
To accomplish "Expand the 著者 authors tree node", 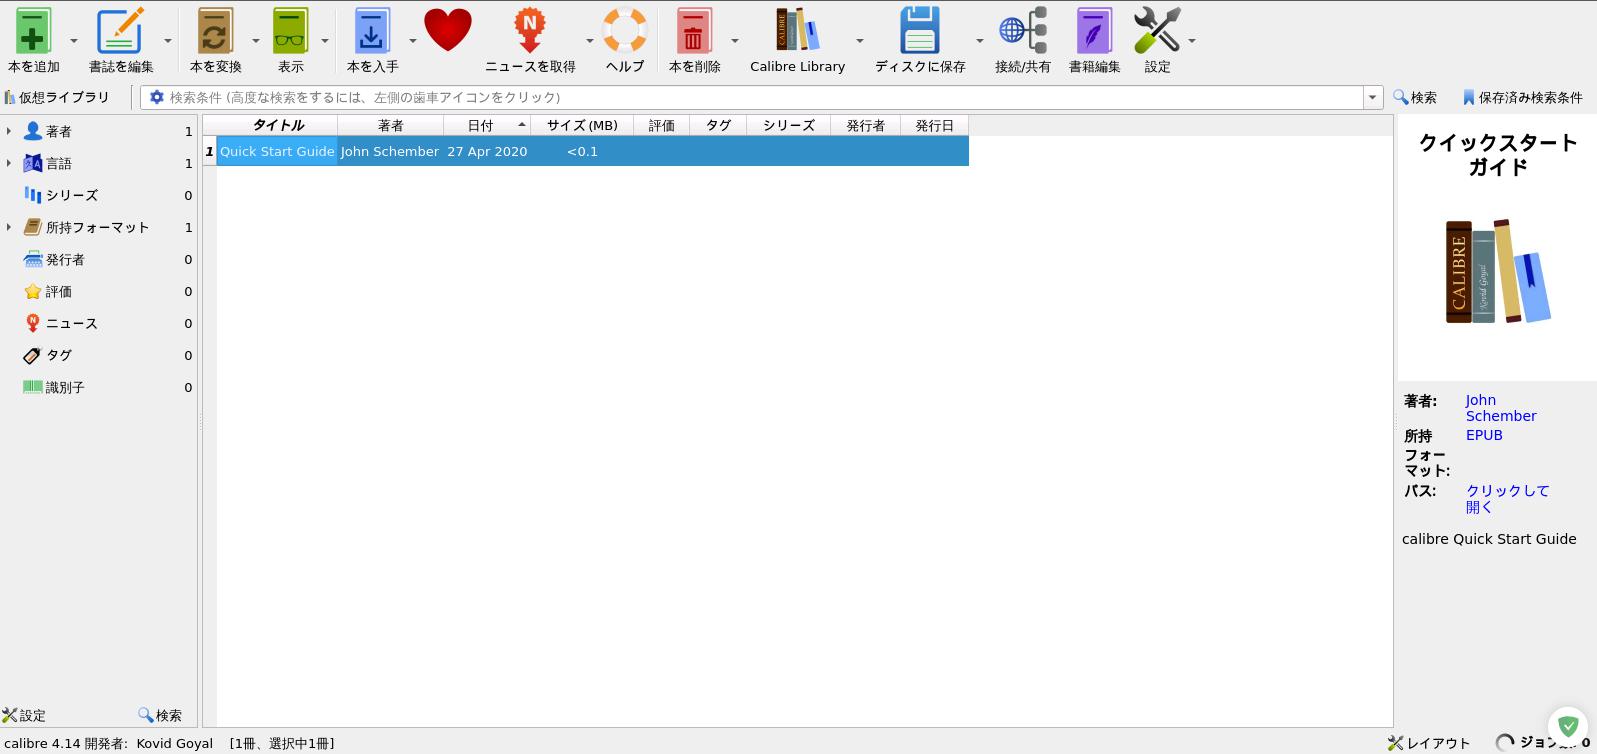I will (9, 131).
